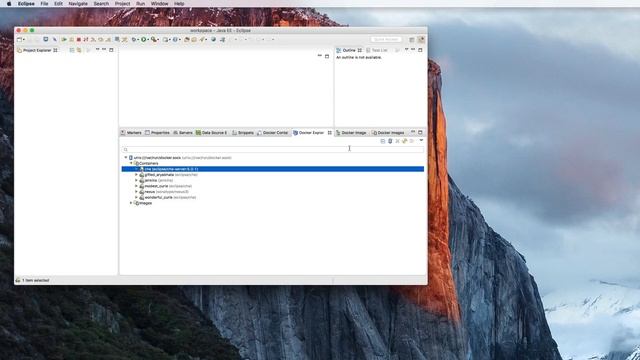Click the Collapse All icon in Project Explorer

pyautogui.click(x=72, y=50)
